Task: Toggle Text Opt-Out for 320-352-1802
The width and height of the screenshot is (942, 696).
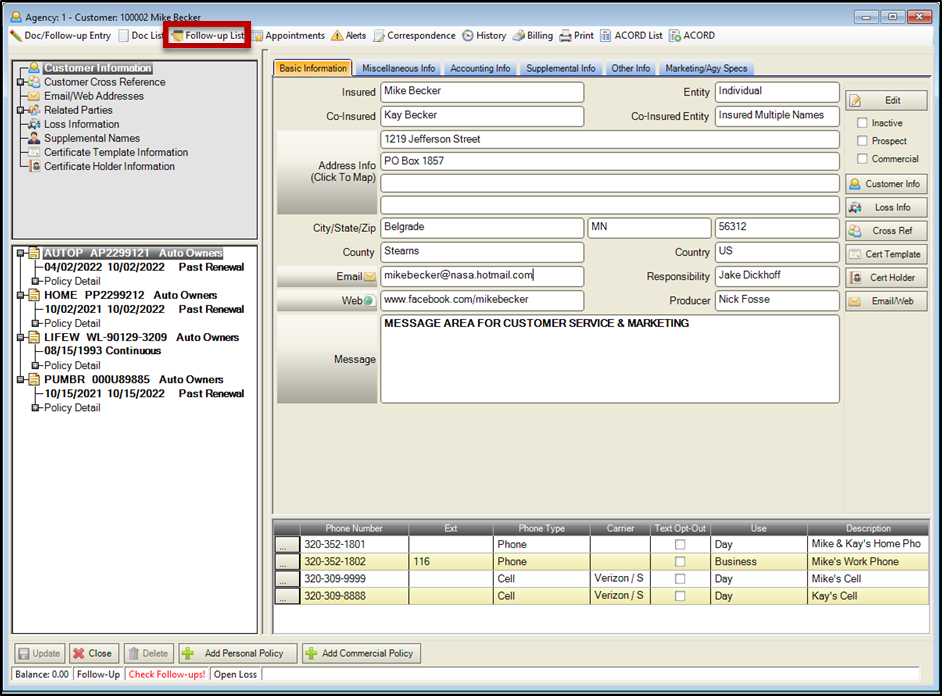Action: click(680, 562)
